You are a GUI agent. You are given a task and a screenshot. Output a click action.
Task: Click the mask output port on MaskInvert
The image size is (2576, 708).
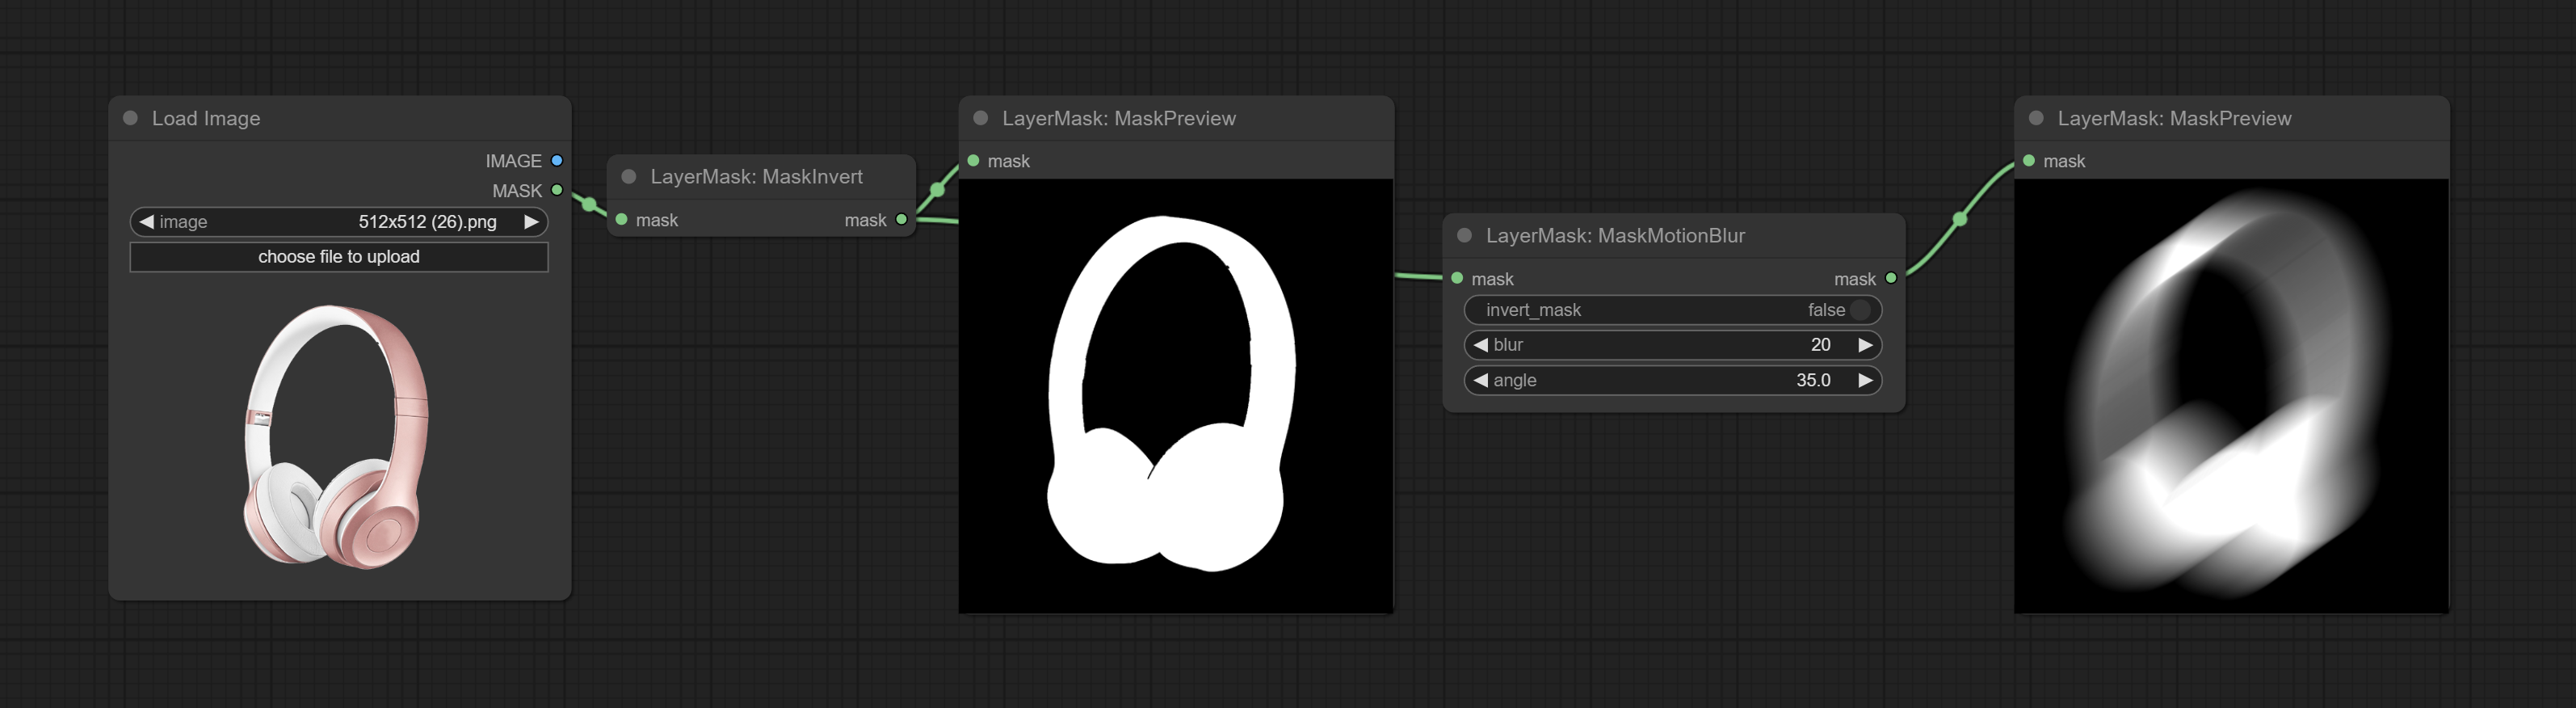coord(901,220)
